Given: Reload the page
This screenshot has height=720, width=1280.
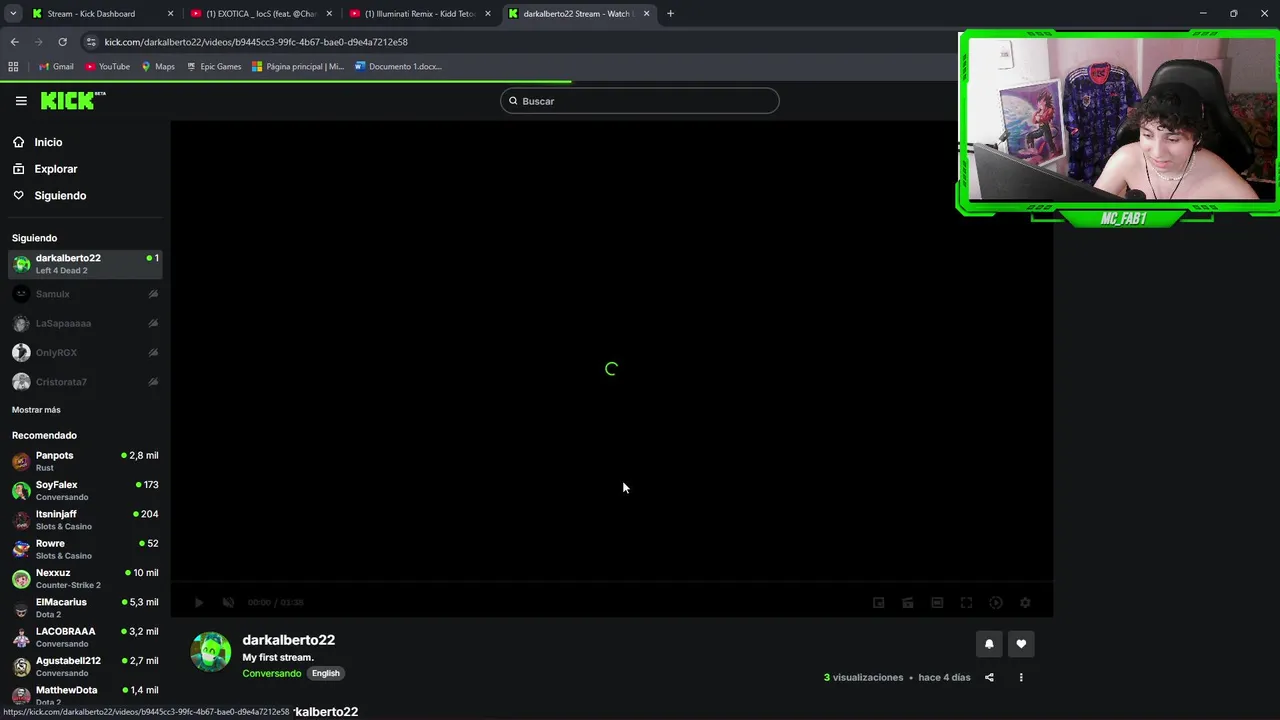Looking at the screenshot, I should click(x=62, y=42).
